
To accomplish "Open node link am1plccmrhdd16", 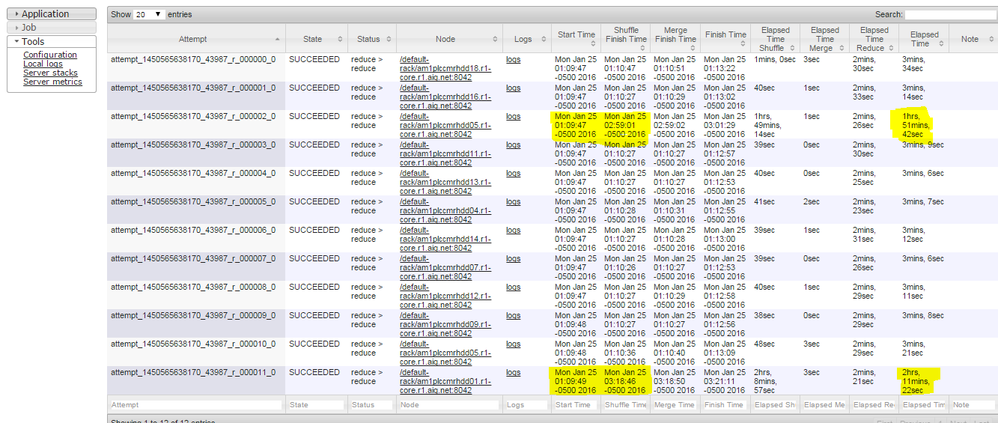I will pos(446,96).
